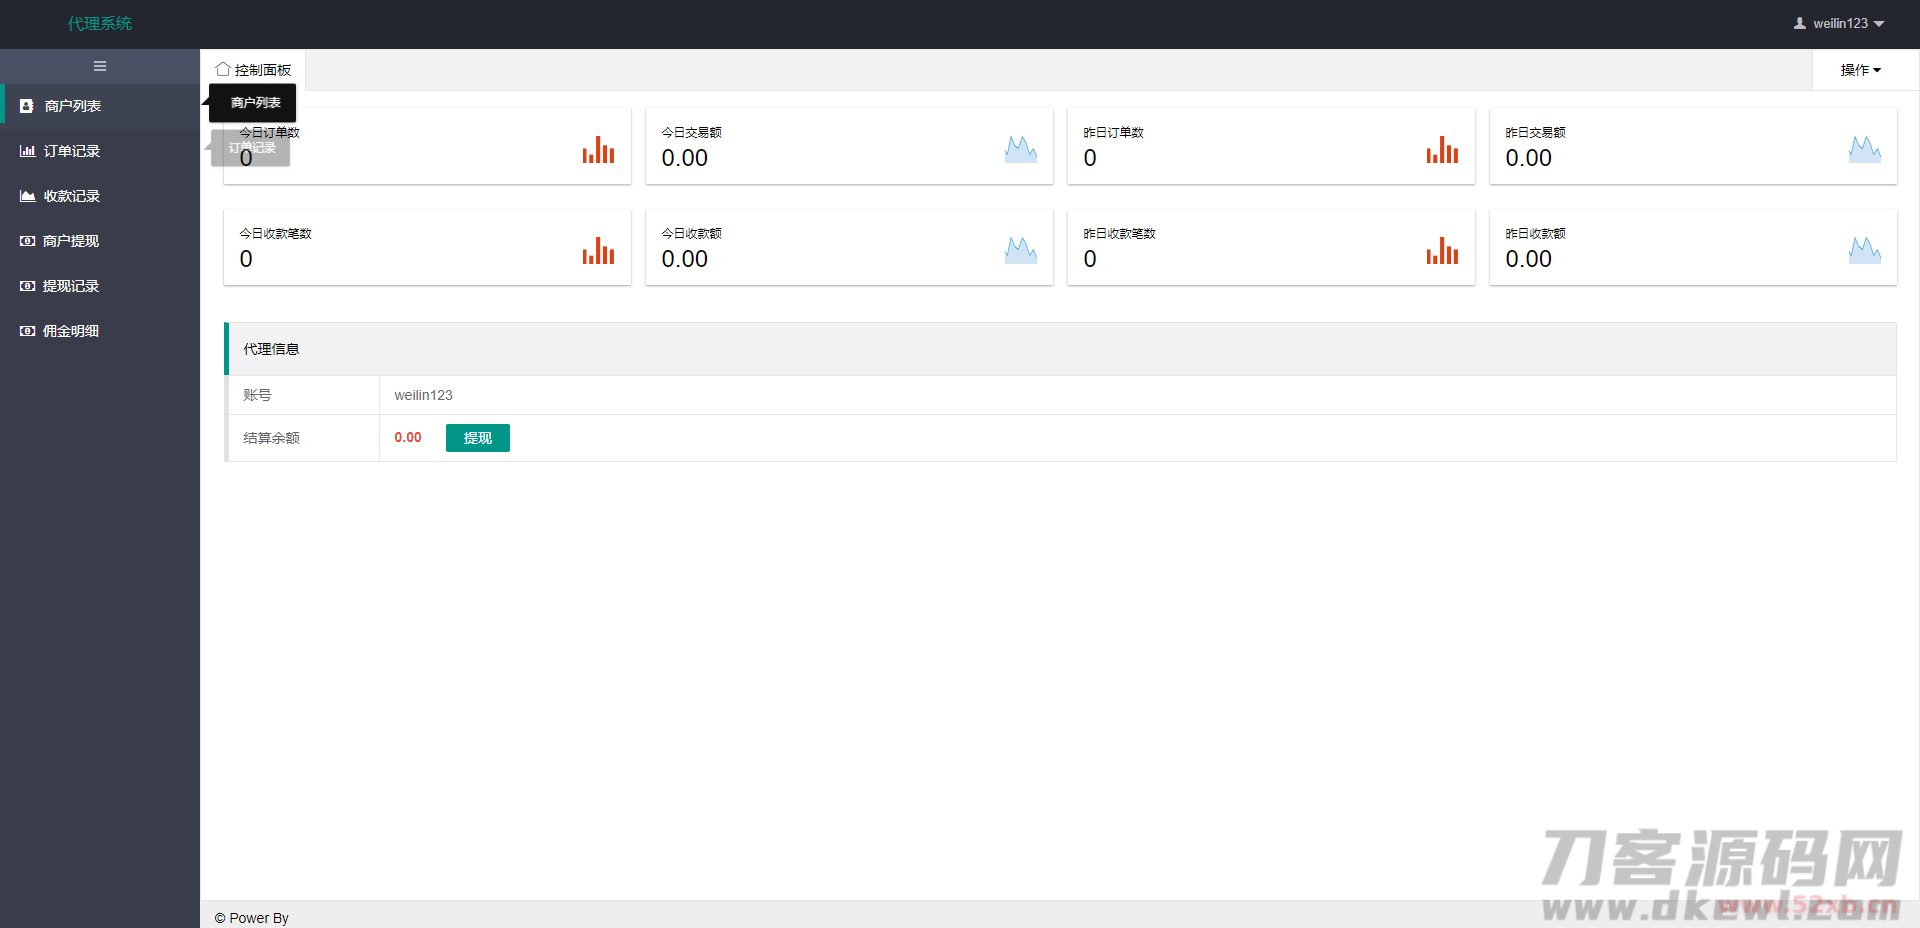The width and height of the screenshot is (1920, 928).
Task: Open 订单记录 in the sidebar
Action: point(71,151)
